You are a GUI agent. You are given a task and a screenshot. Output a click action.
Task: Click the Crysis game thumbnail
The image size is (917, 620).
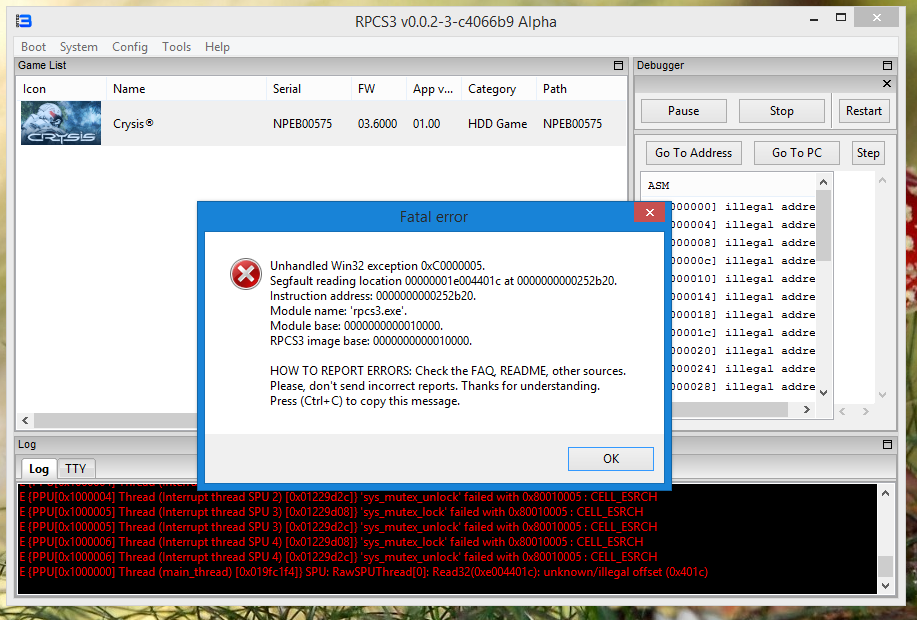(x=61, y=124)
